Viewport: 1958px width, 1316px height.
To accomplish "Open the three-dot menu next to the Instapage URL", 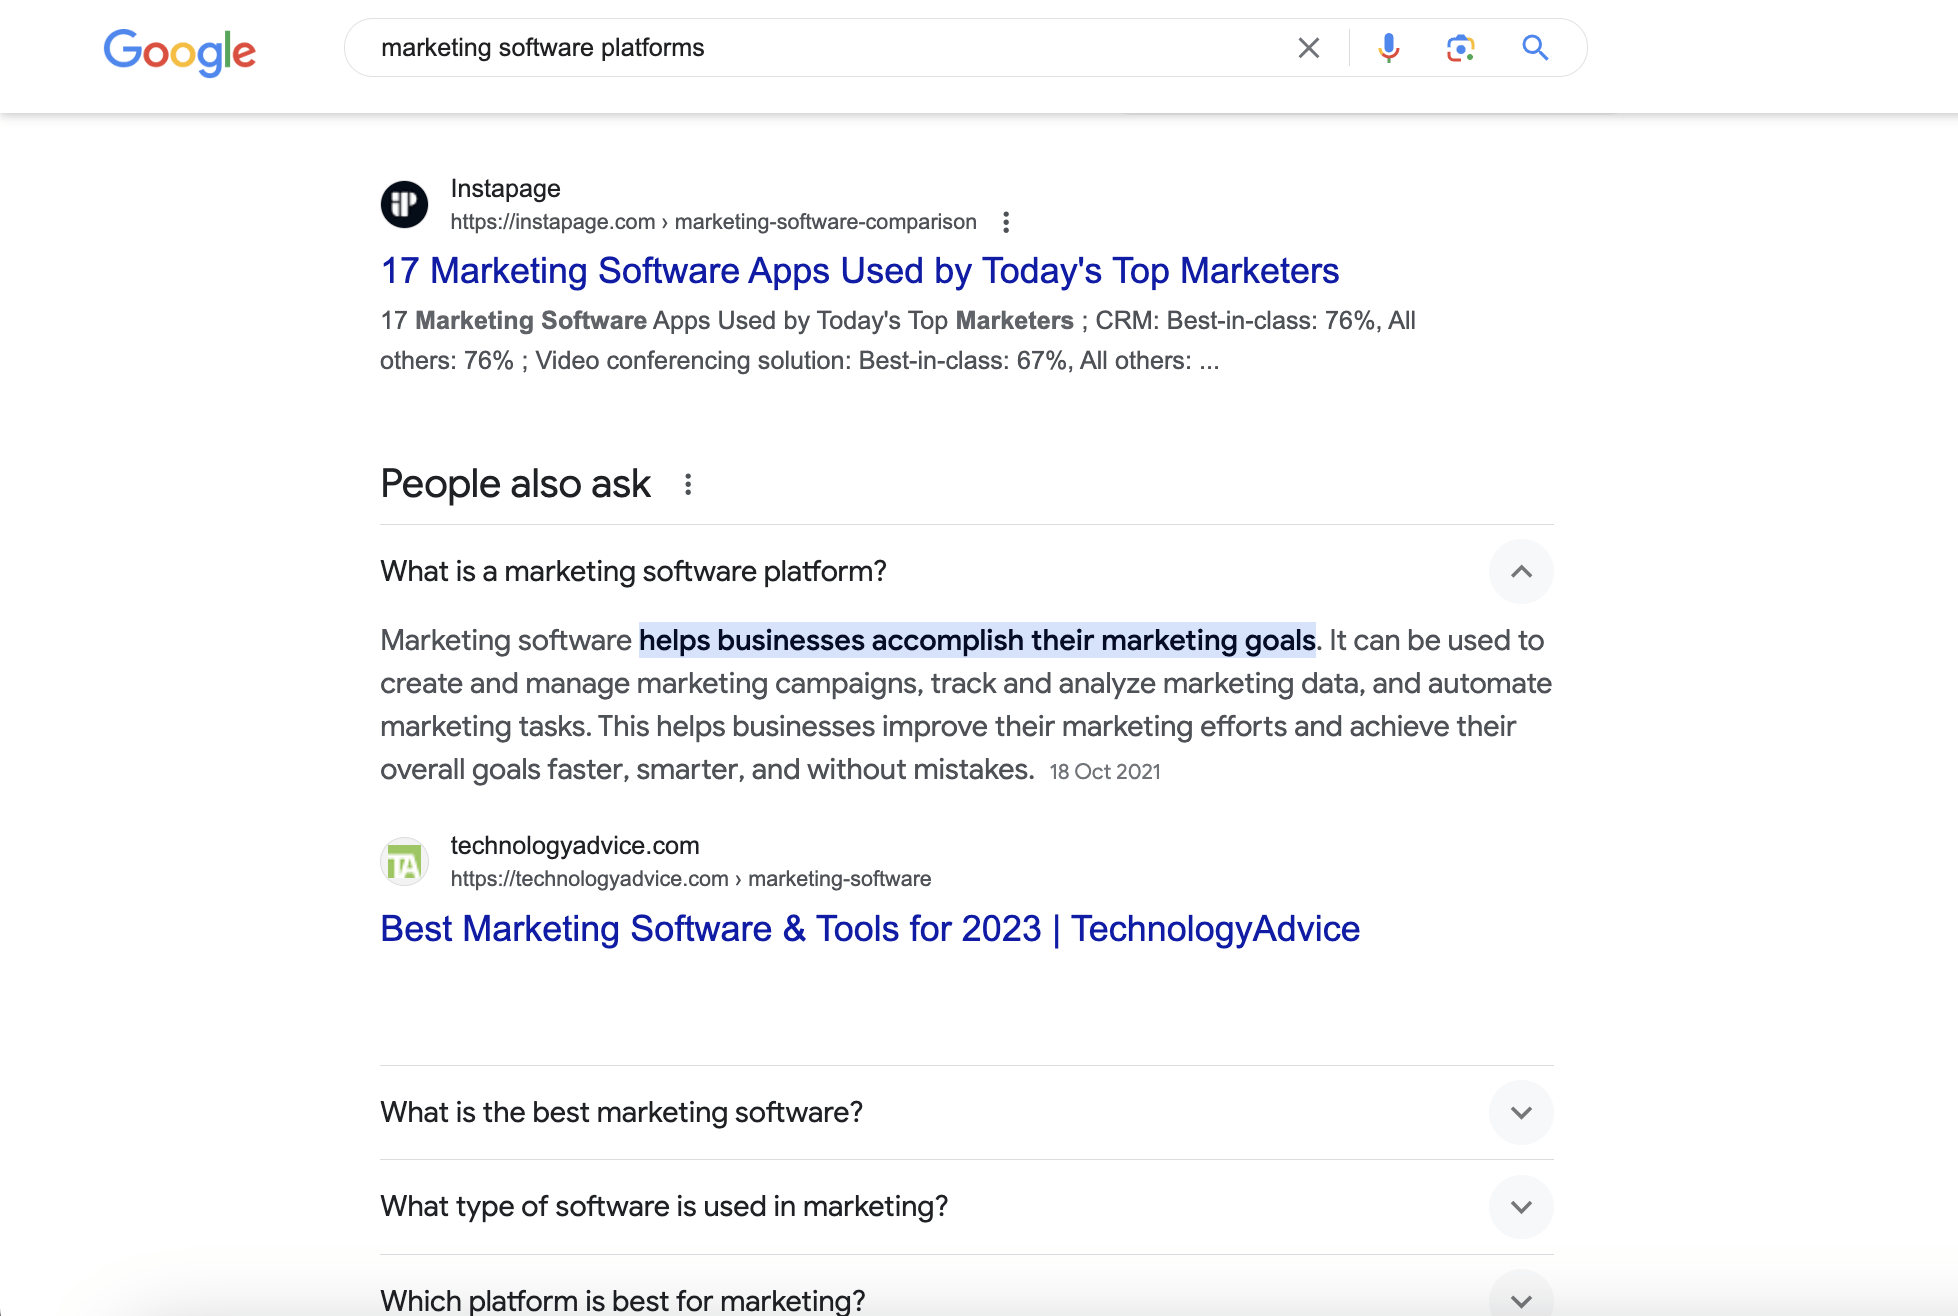I will point(1006,222).
